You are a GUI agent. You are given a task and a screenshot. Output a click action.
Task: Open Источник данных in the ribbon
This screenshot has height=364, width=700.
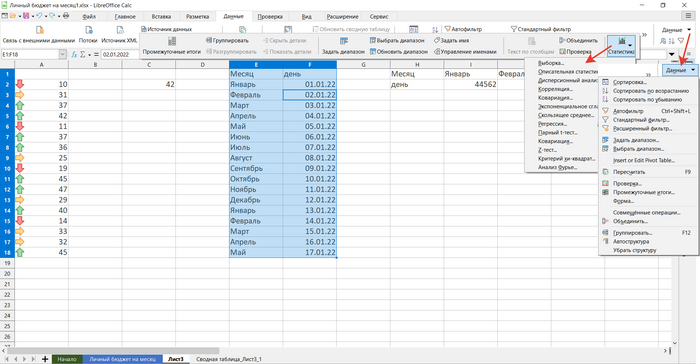pyautogui.click(x=166, y=29)
